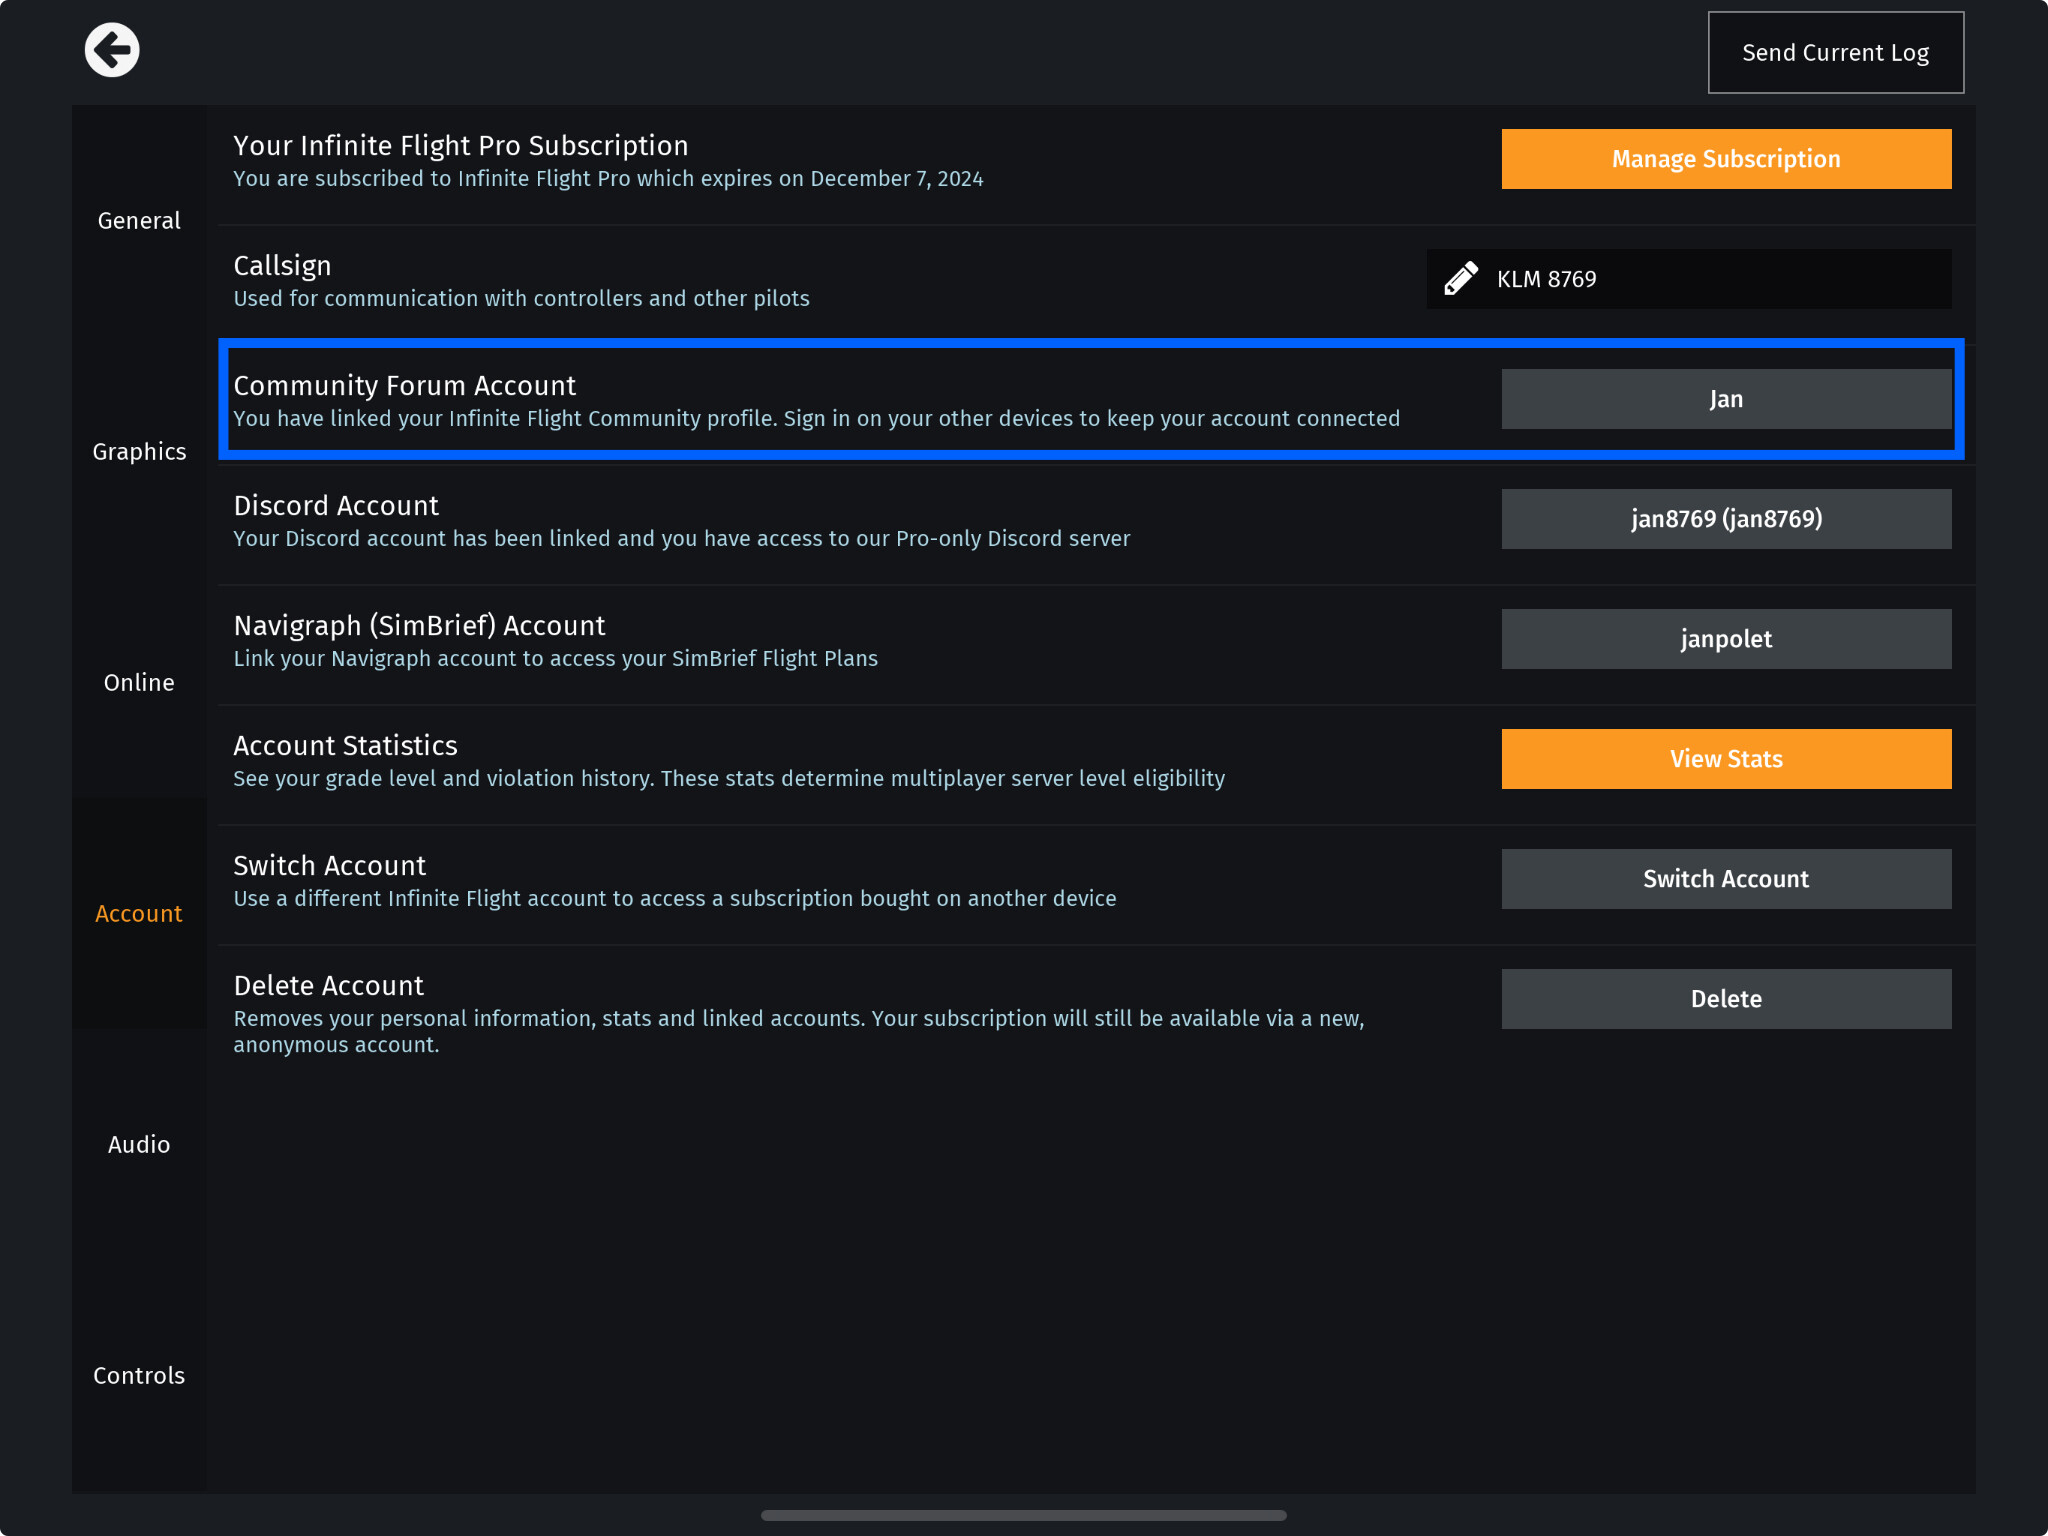Select the Account settings tab
Image resolution: width=2048 pixels, height=1536 pixels.
[x=139, y=914]
